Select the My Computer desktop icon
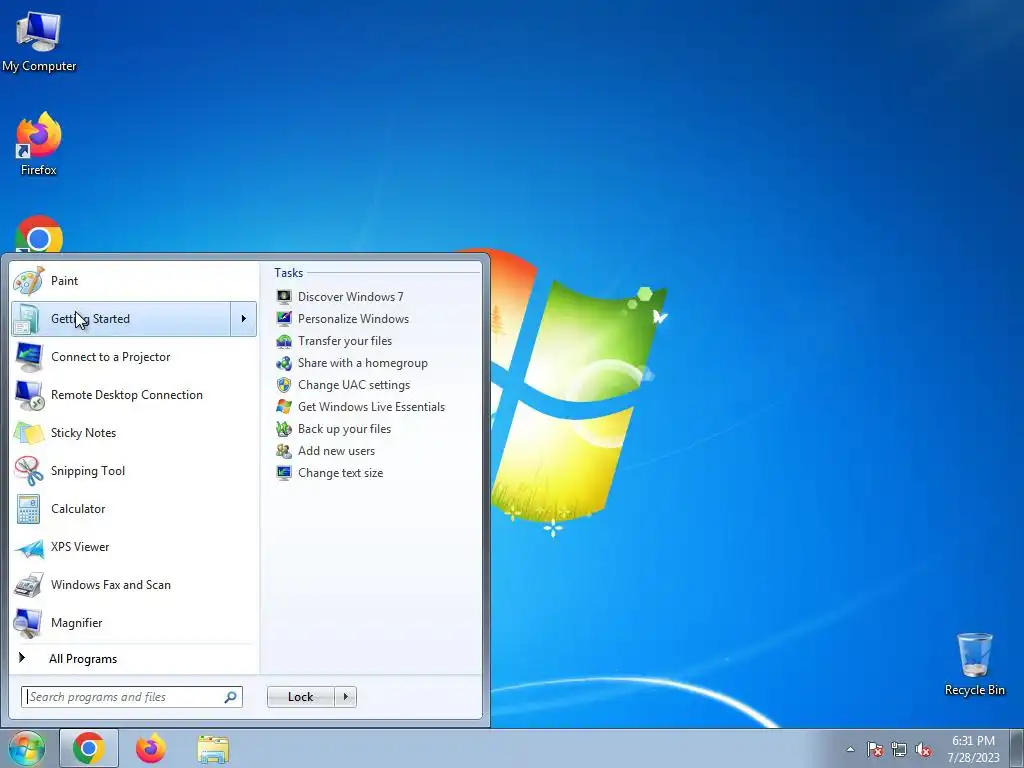The image size is (1024, 768). [x=39, y=41]
